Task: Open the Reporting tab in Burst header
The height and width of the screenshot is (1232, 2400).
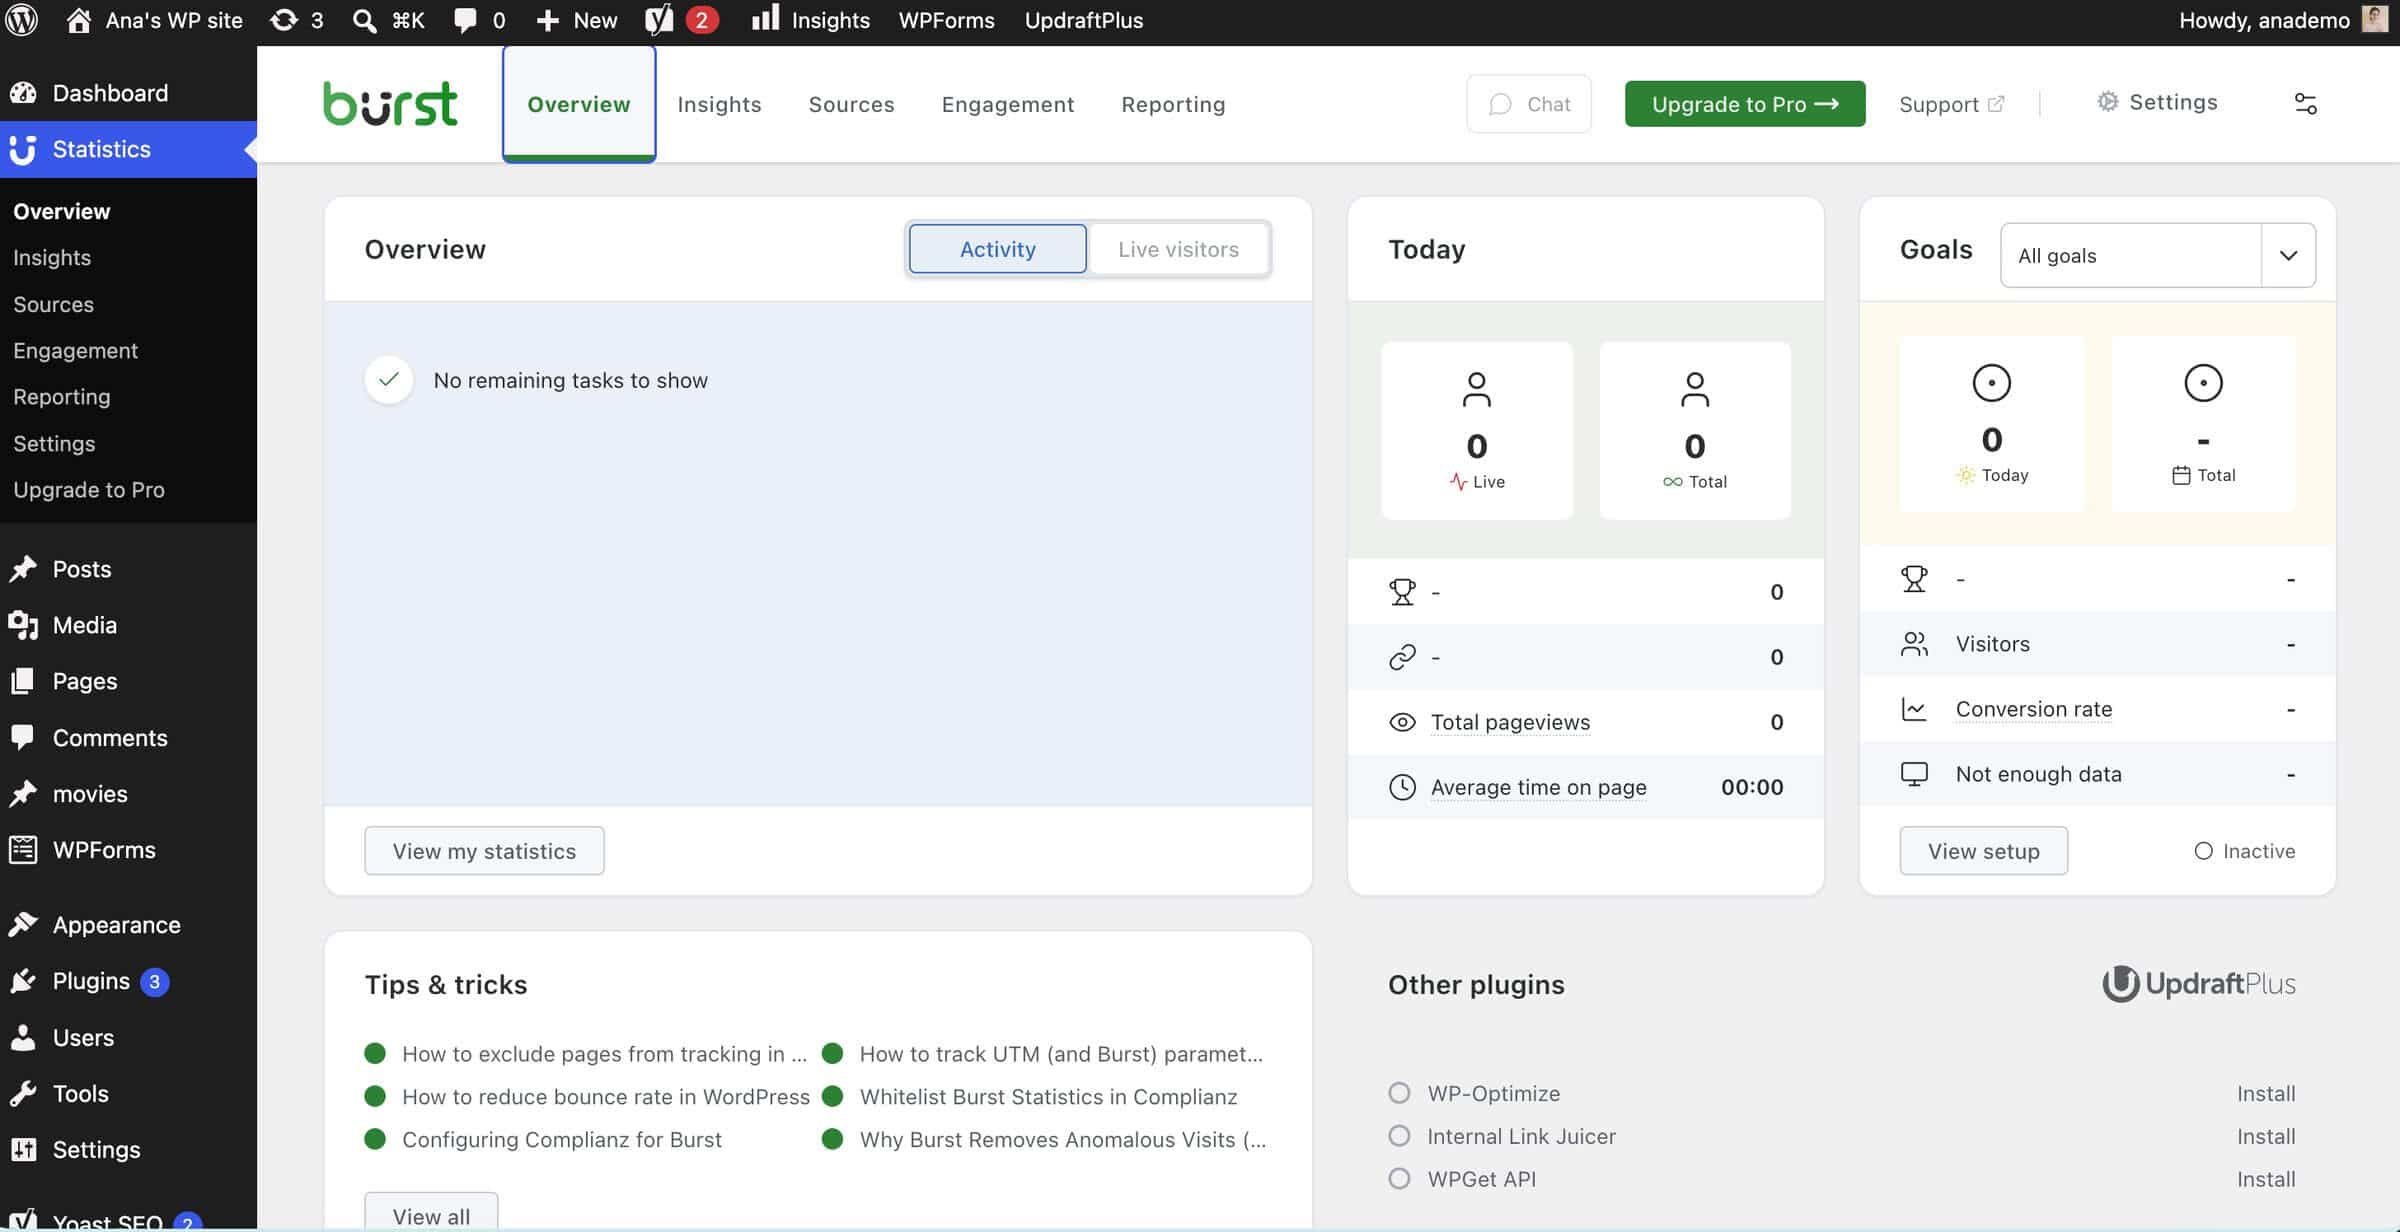Action: tap(1173, 104)
